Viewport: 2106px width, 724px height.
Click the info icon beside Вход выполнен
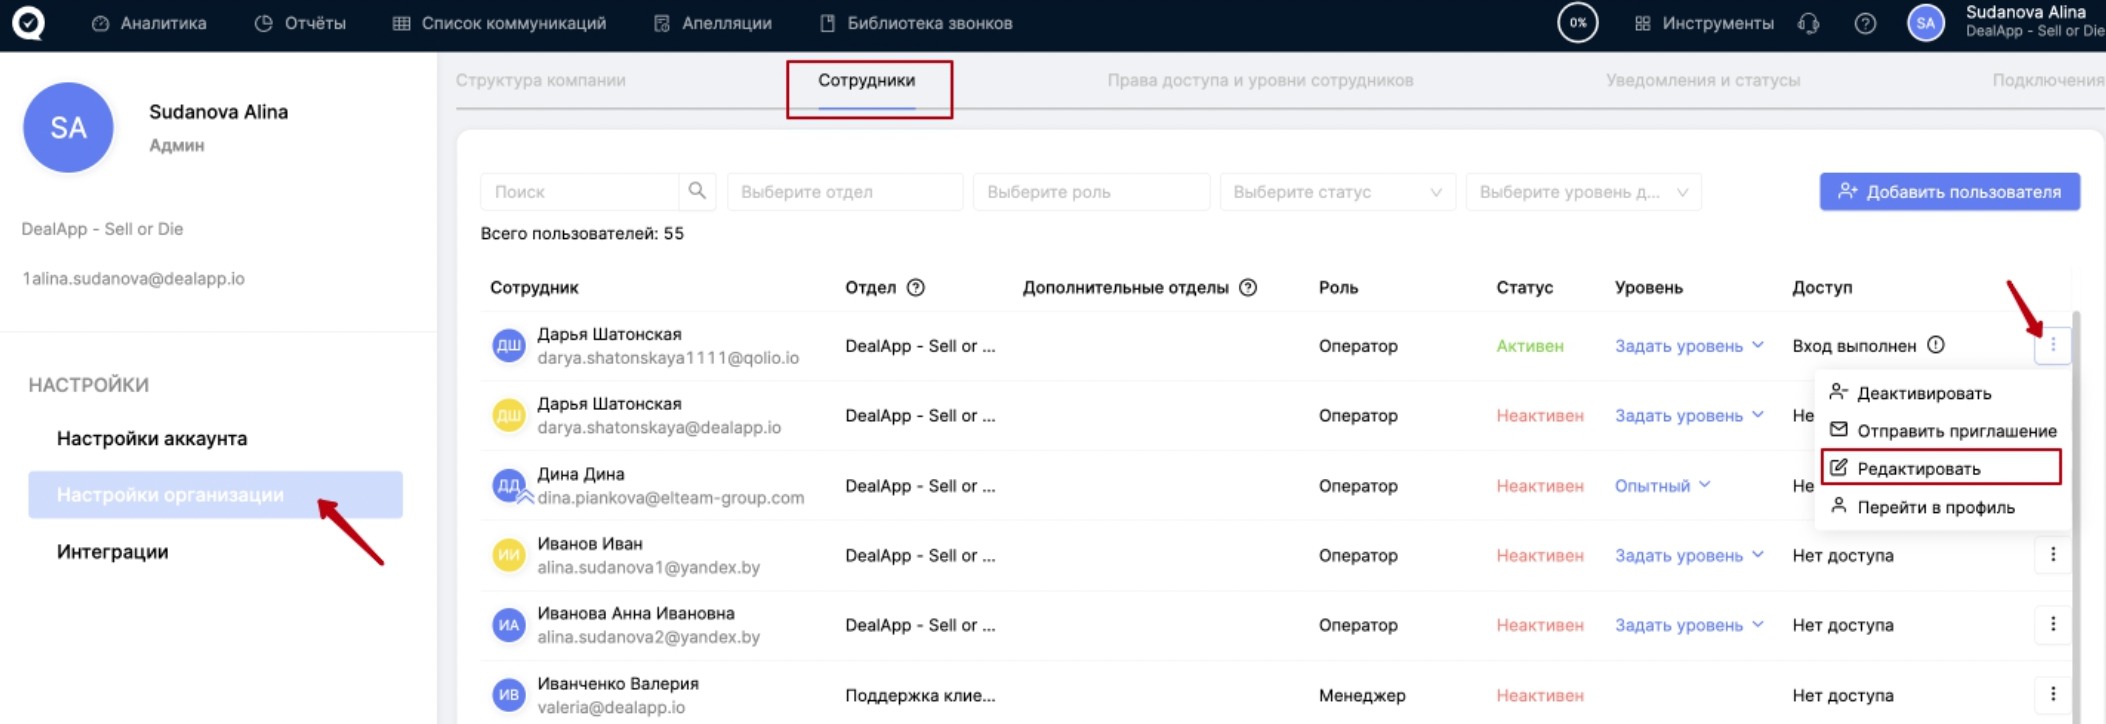pyautogui.click(x=1936, y=345)
